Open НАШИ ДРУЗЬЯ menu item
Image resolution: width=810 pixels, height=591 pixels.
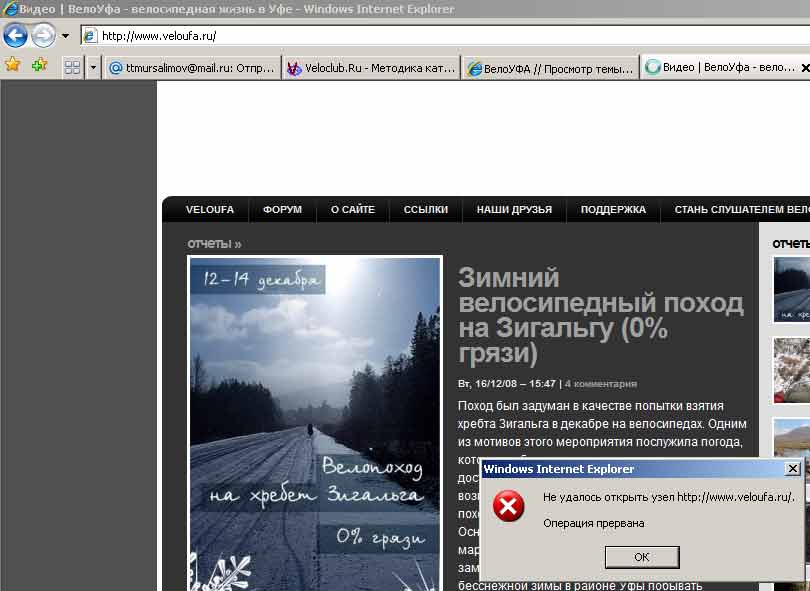pos(515,210)
